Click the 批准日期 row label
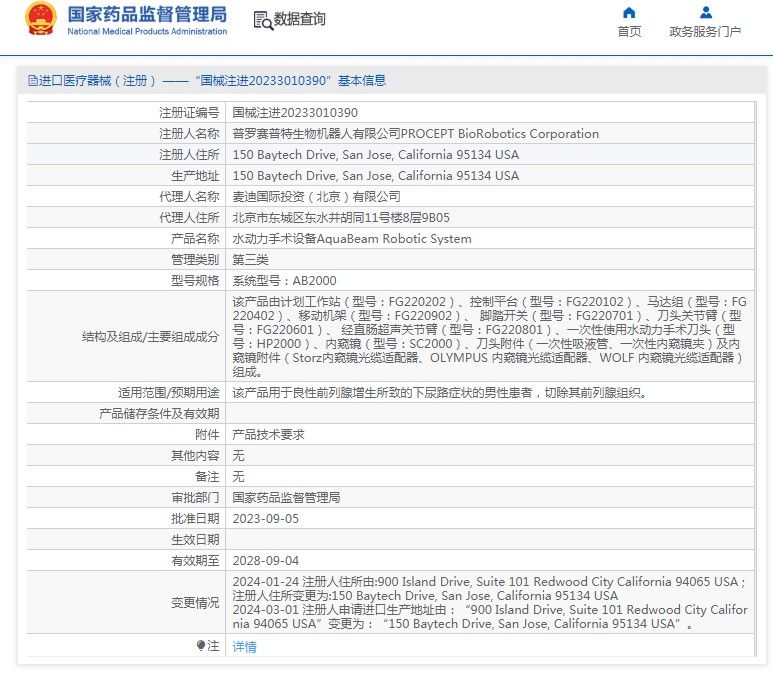Image resolution: width=773 pixels, height=674 pixels. tap(195, 519)
